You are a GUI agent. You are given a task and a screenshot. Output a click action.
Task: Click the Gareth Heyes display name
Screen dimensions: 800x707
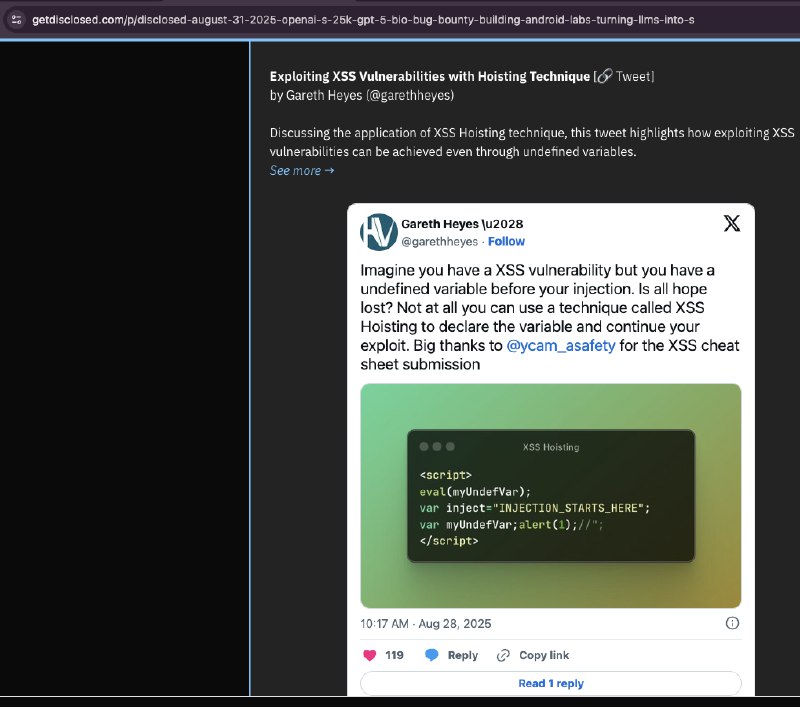[x=442, y=223]
